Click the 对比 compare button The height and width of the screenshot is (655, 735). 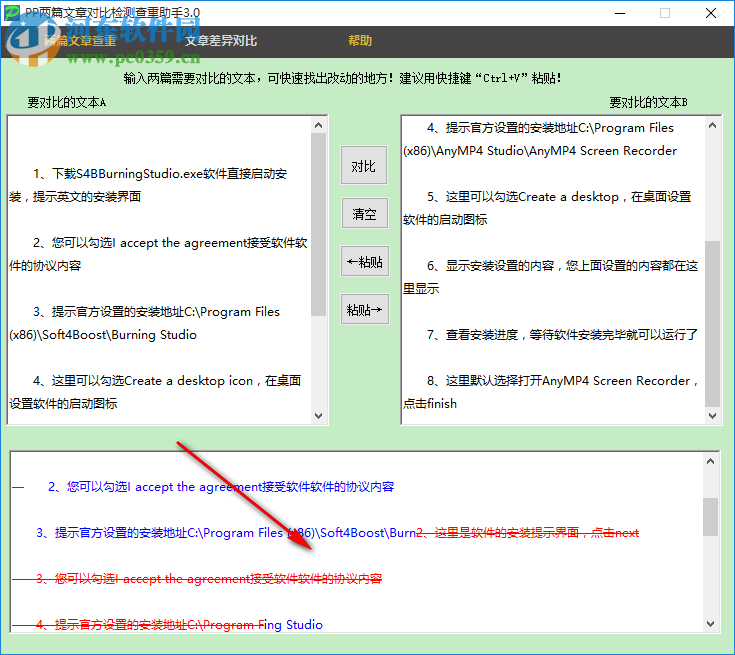(x=364, y=165)
